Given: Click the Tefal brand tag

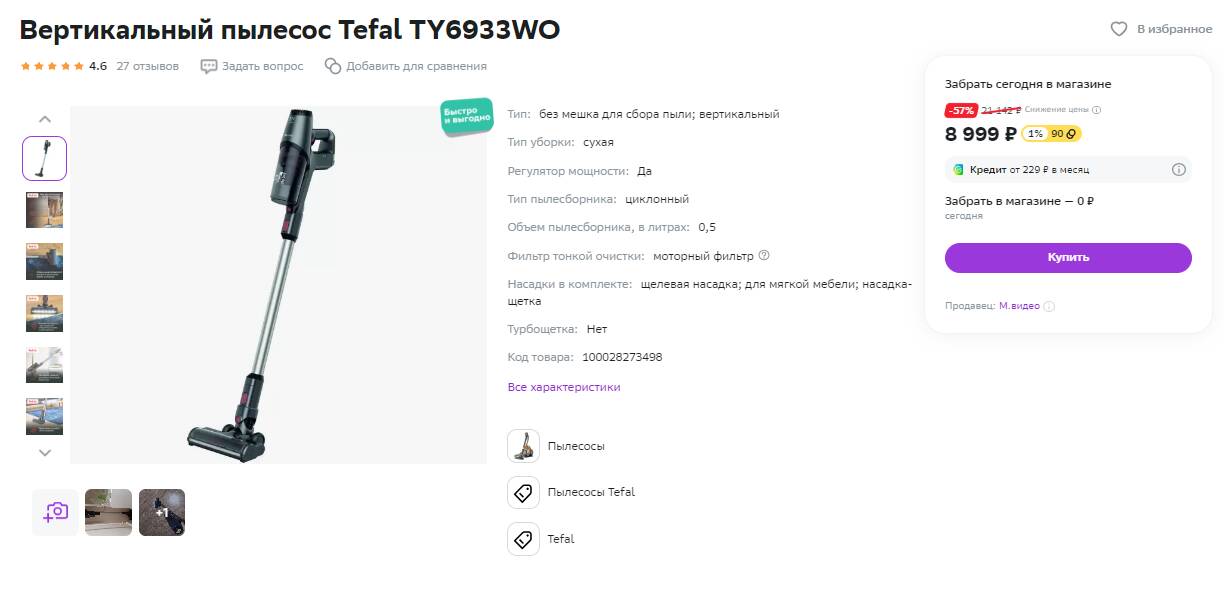Looking at the screenshot, I should coord(561,539).
